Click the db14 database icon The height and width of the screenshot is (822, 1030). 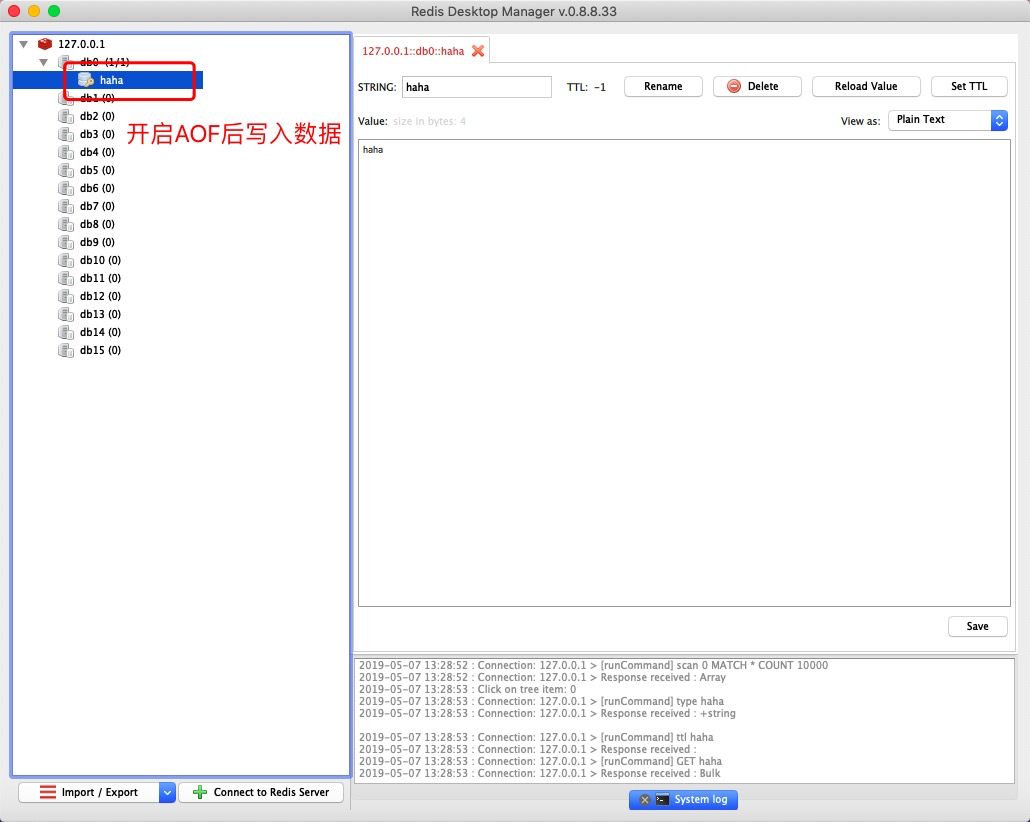[66, 332]
